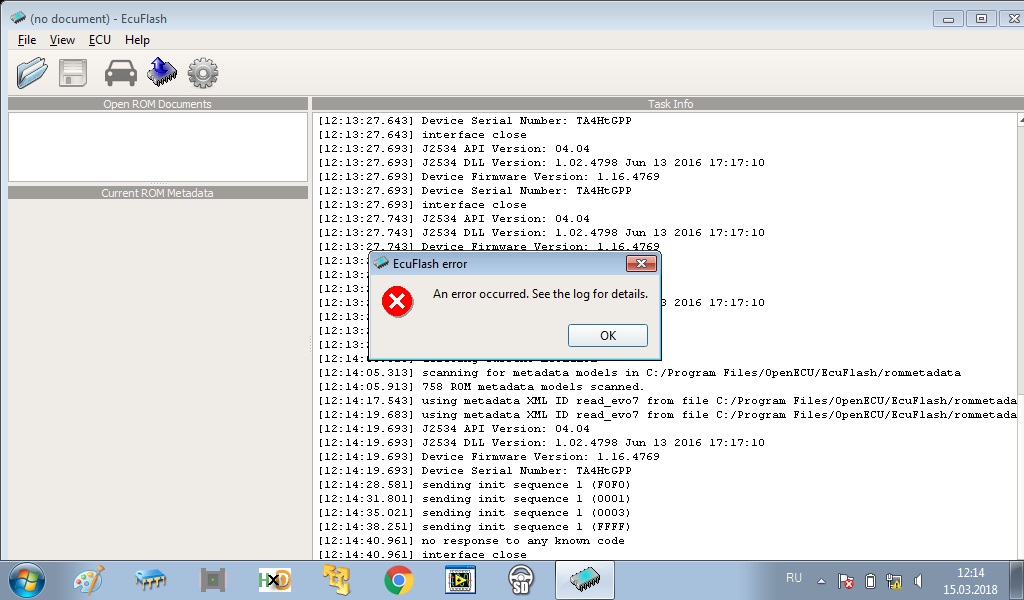Show hidden tray icons arrow

pos(822,581)
